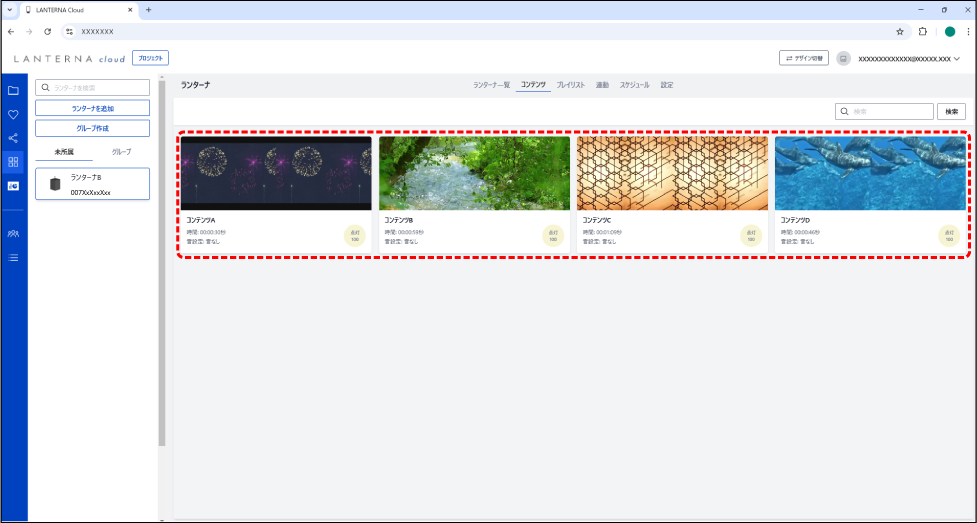The height and width of the screenshot is (523, 977).
Task: Click the user avatar icon beside the email
Action: point(843,58)
